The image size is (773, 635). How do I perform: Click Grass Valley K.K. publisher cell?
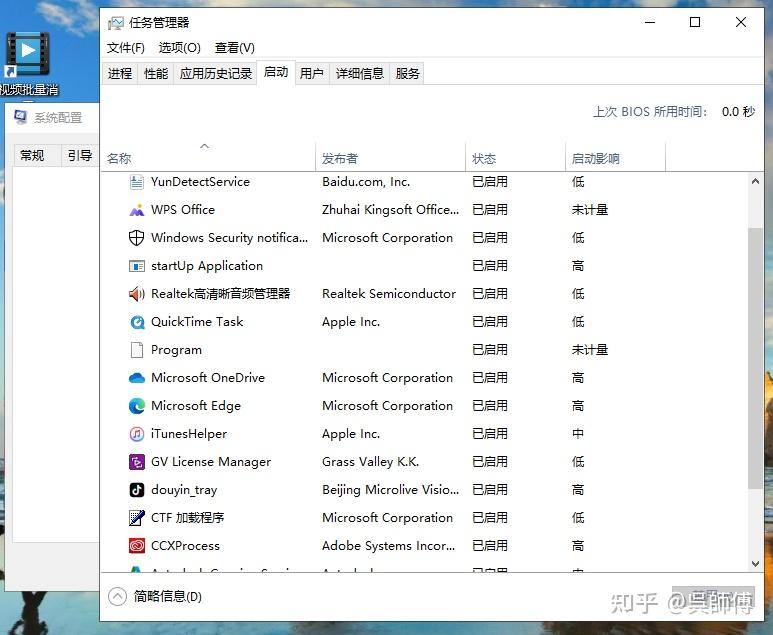(x=370, y=462)
